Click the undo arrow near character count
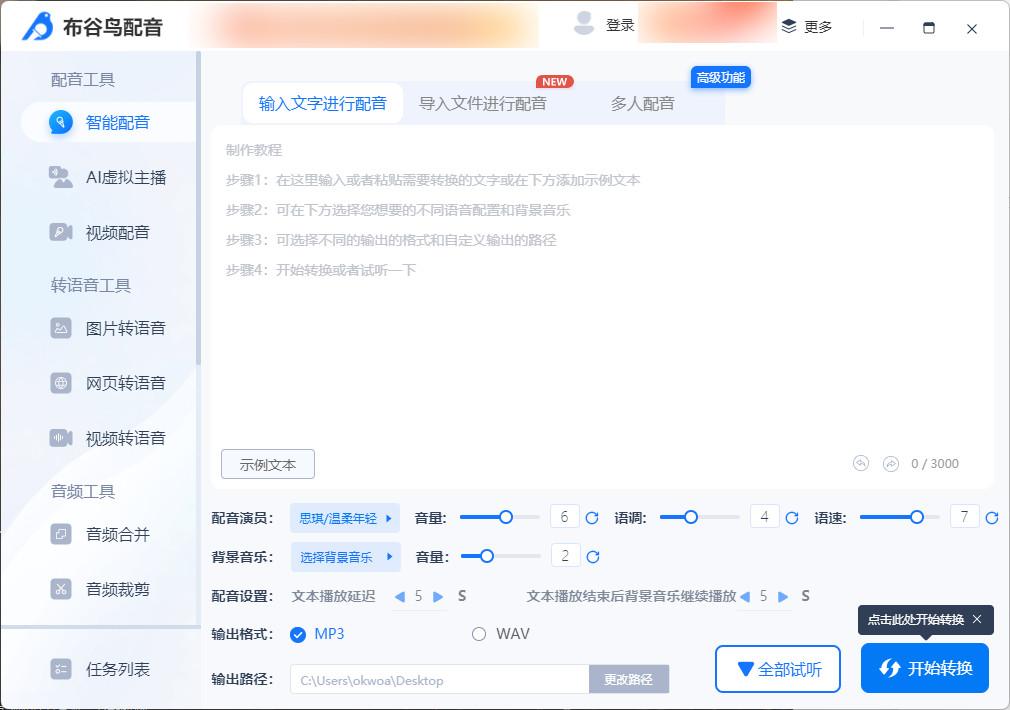 click(861, 463)
